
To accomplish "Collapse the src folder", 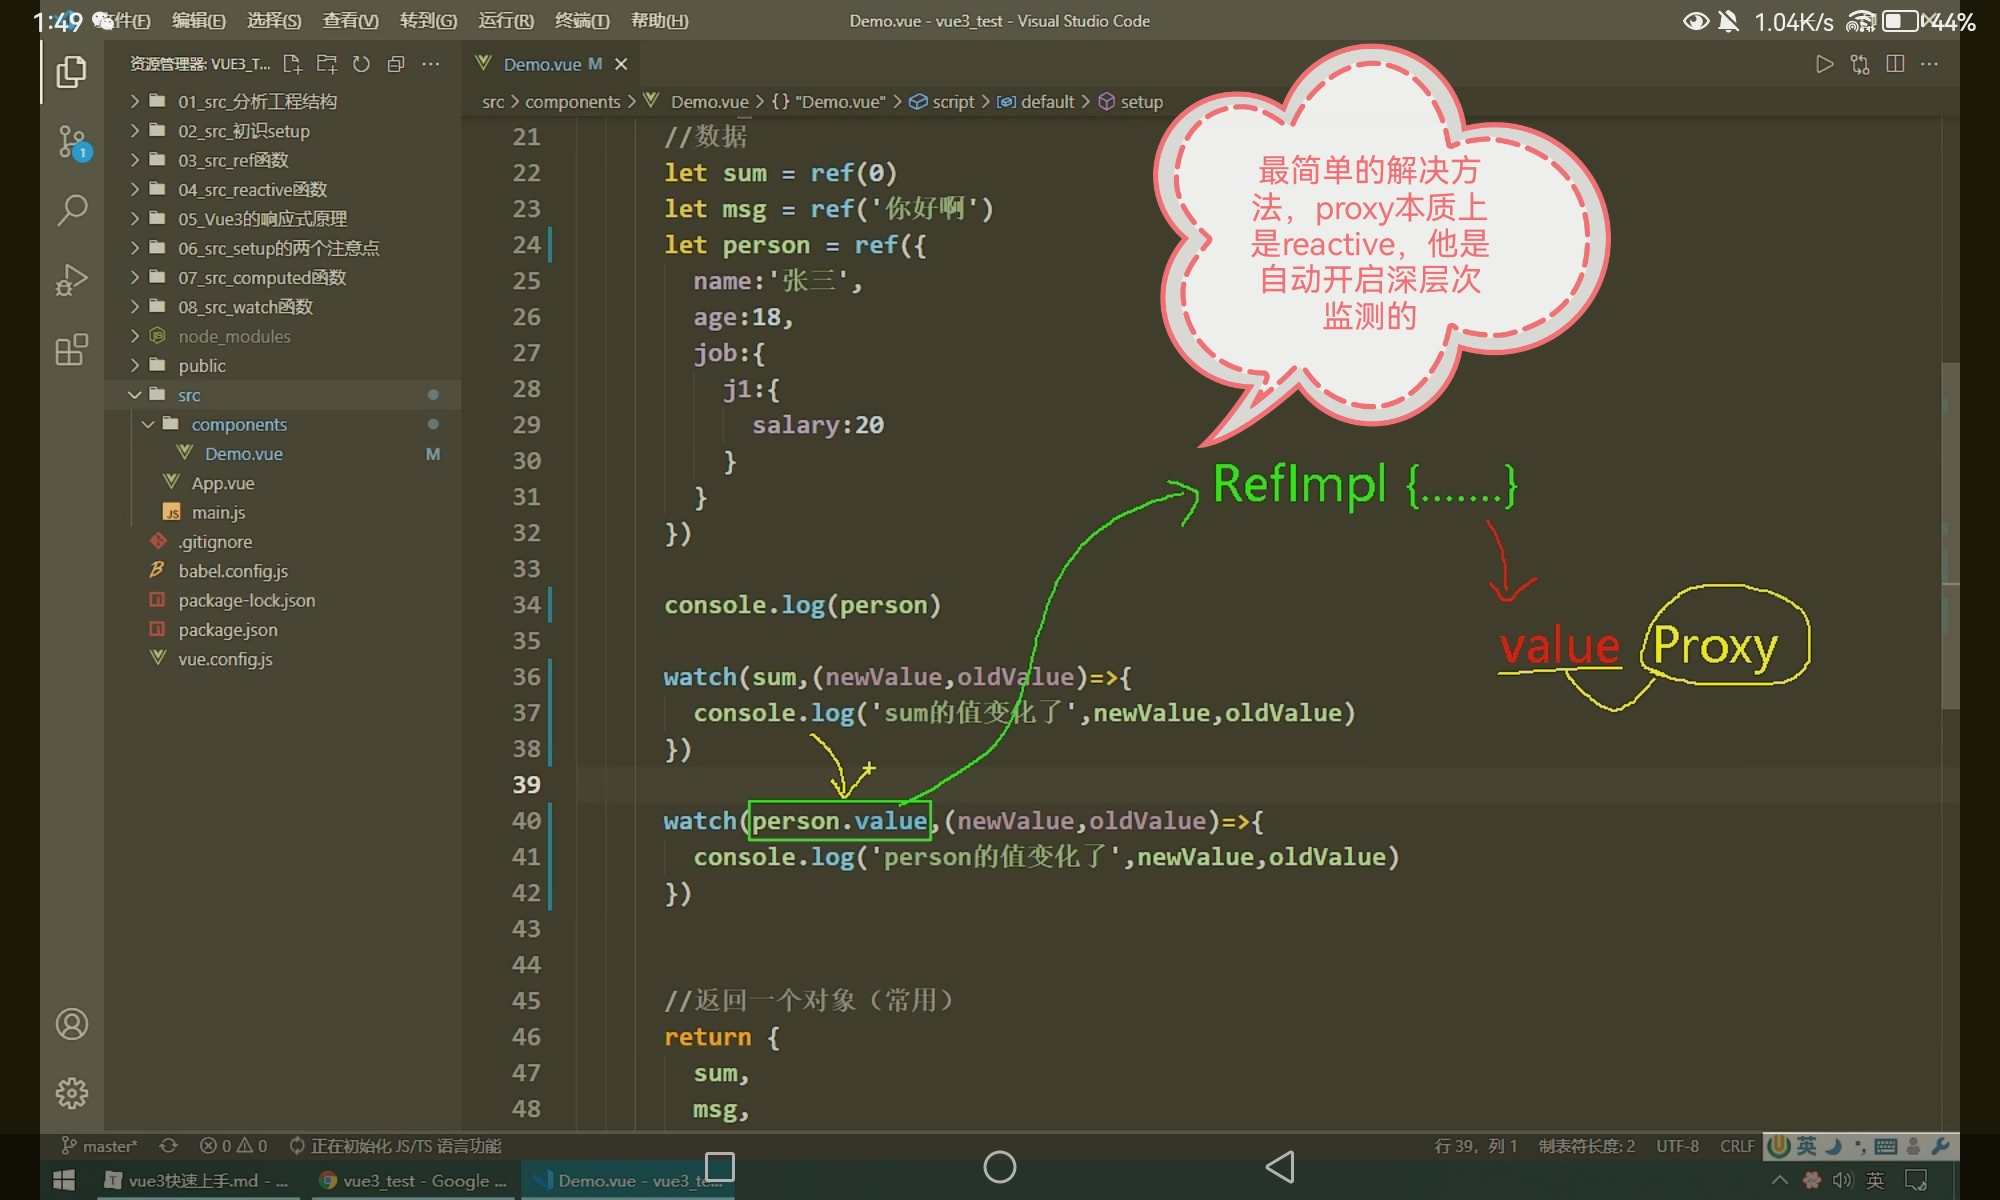I will [x=283, y=395].
